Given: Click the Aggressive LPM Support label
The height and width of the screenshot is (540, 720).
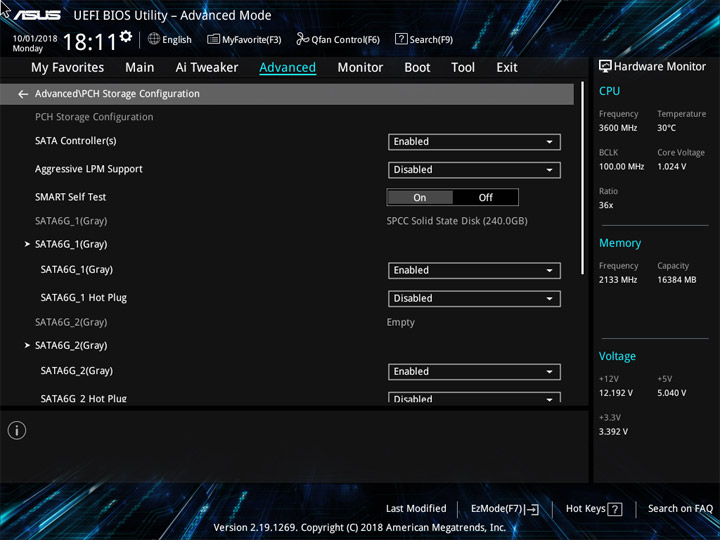Looking at the screenshot, I should (89, 169).
